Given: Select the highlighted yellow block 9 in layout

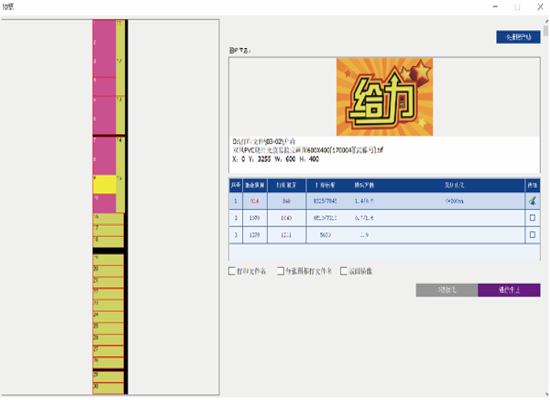Looking at the screenshot, I should coord(104,185).
